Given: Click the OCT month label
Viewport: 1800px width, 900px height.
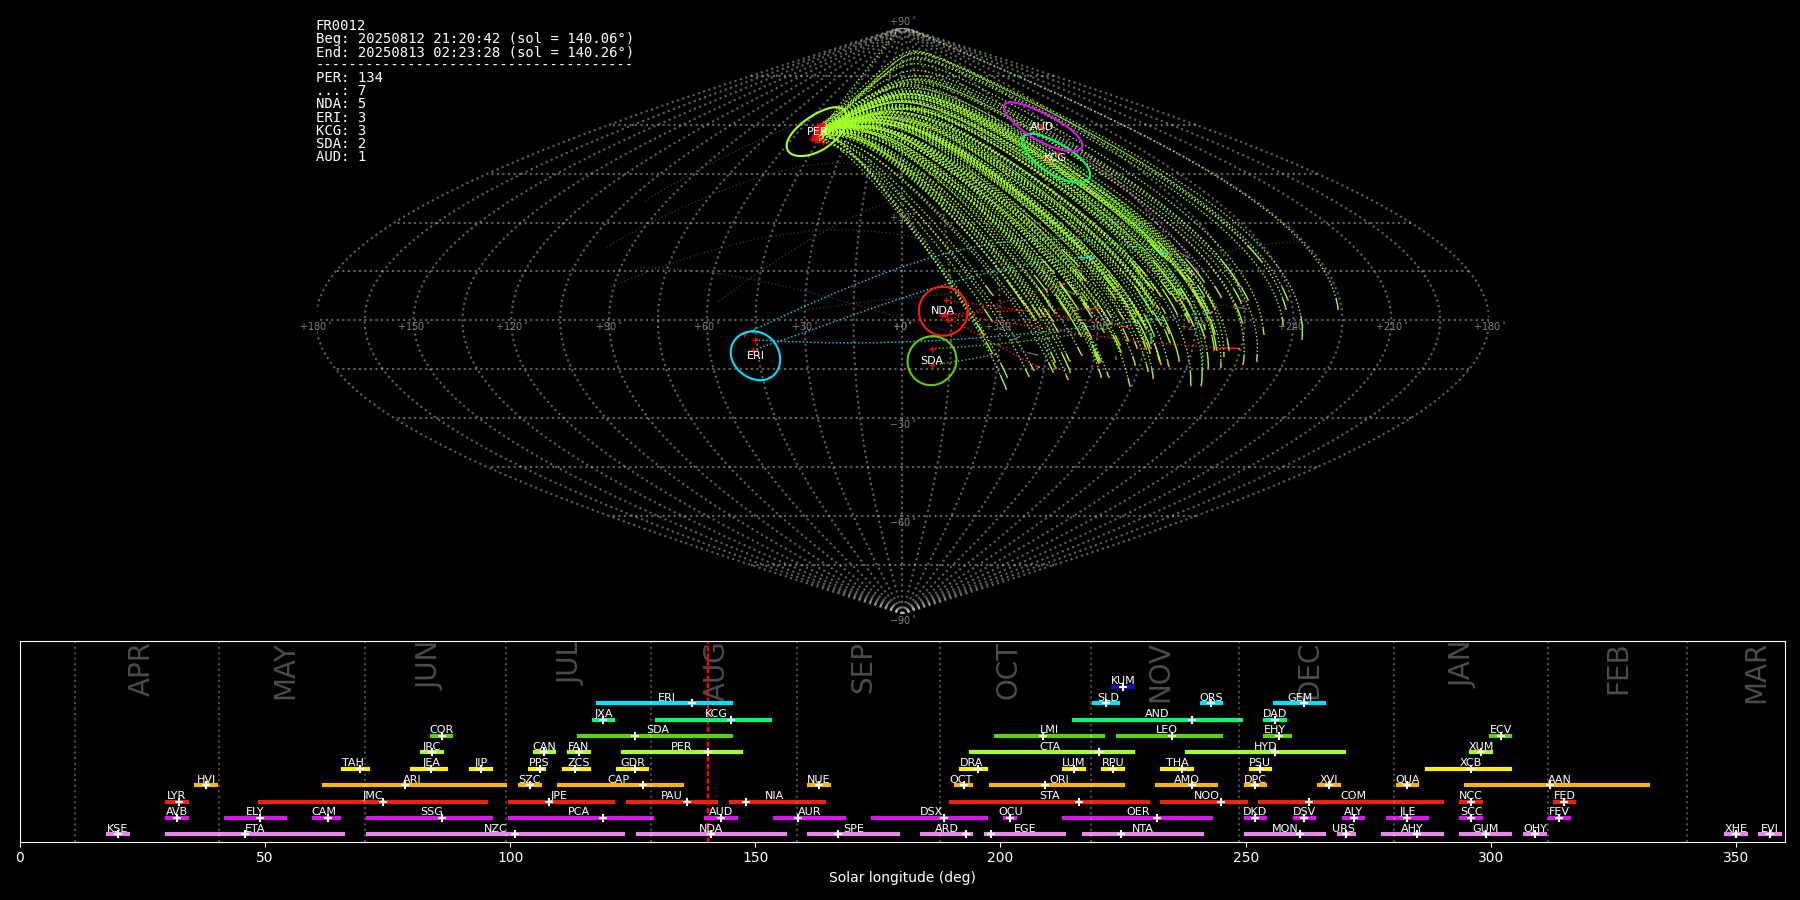Looking at the screenshot, I should click(1008, 672).
